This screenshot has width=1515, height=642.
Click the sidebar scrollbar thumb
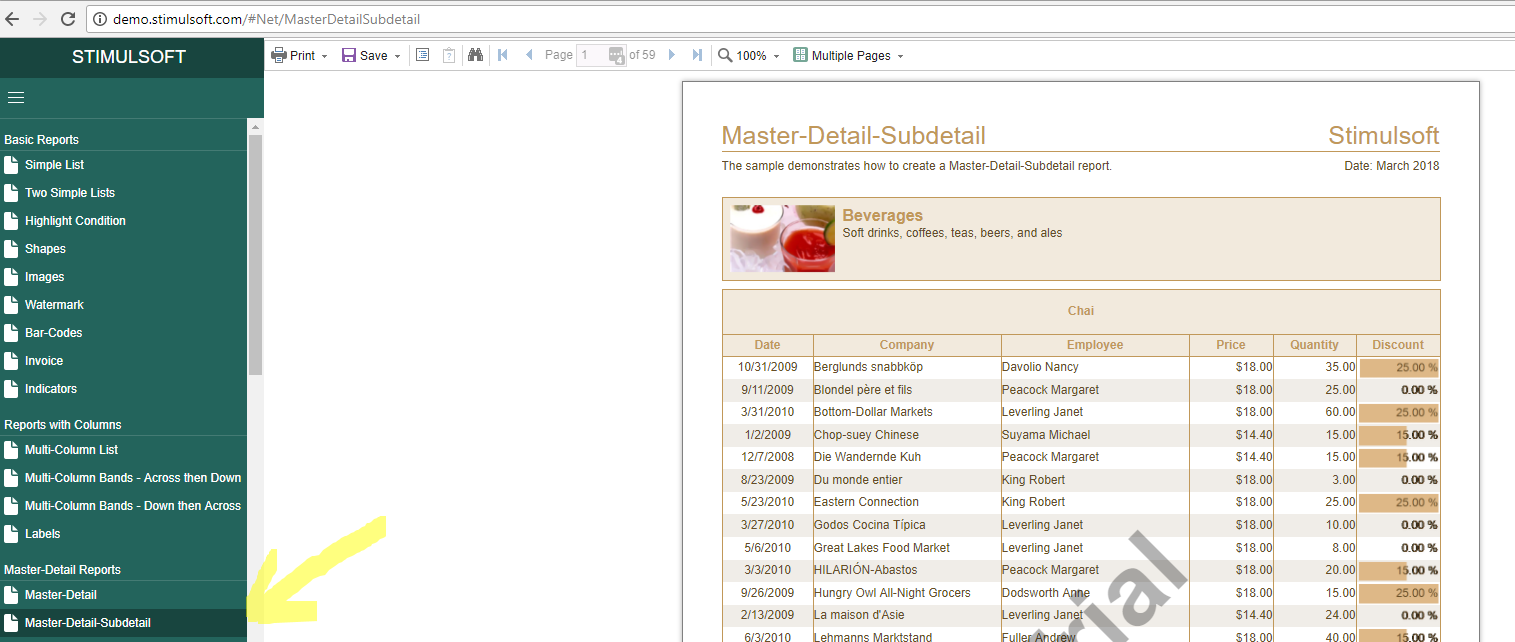[255, 255]
